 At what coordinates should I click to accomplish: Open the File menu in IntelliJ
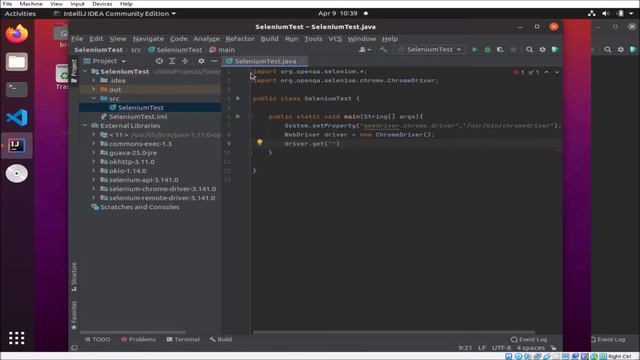77,39
